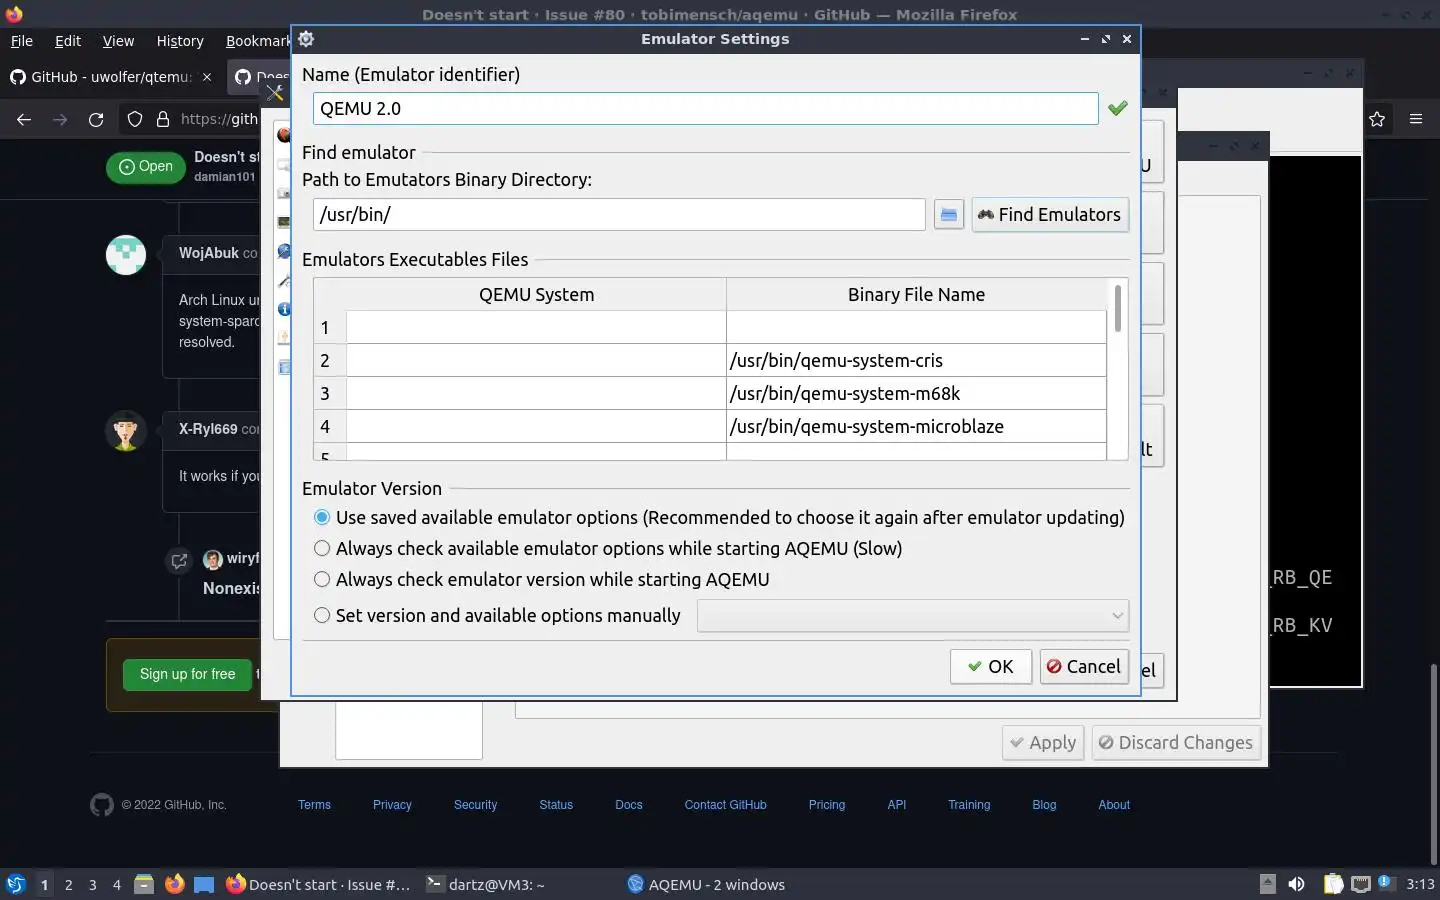Select row header 2 in executables table
This screenshot has height=900, width=1440.
point(330,360)
